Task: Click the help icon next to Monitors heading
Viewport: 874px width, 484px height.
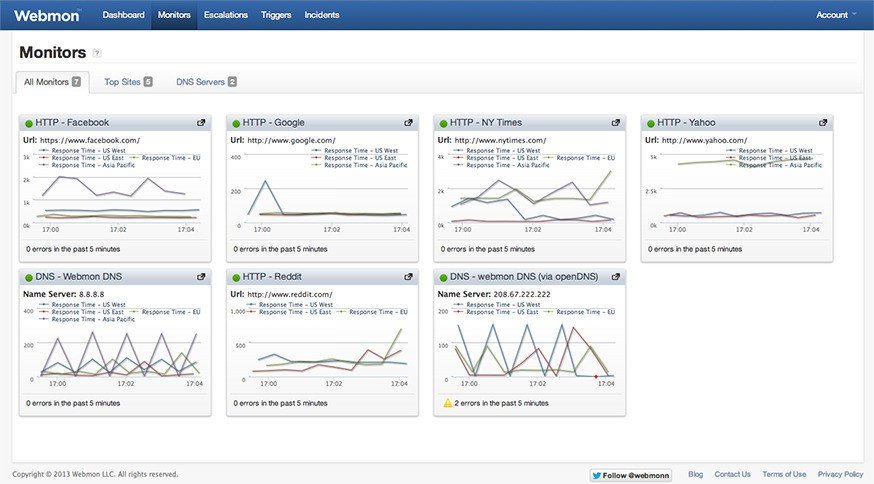Action: coord(97,53)
